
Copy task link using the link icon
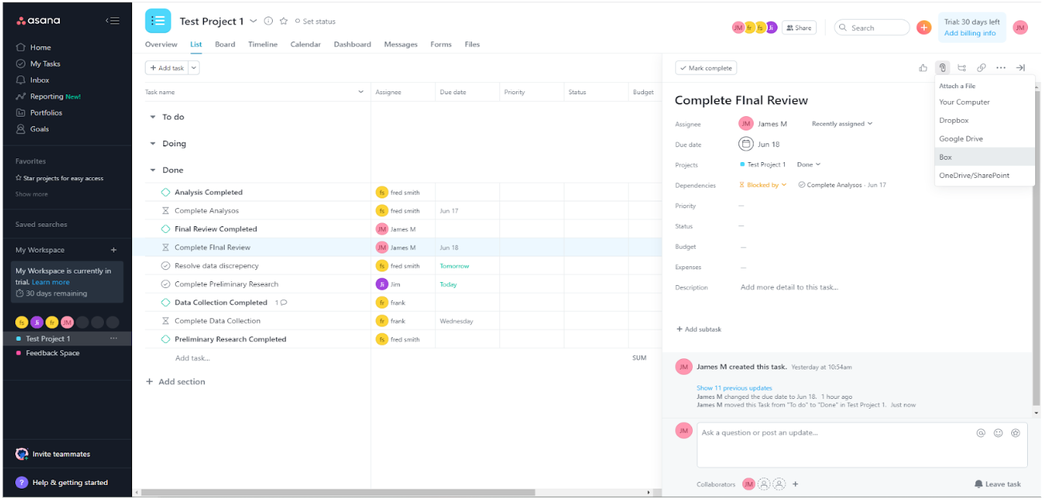[x=981, y=68]
